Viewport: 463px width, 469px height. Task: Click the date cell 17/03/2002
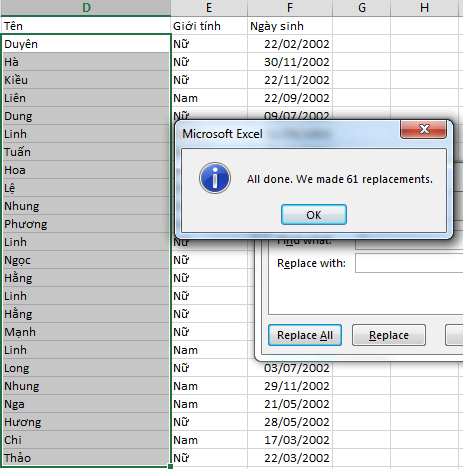tap(290, 440)
